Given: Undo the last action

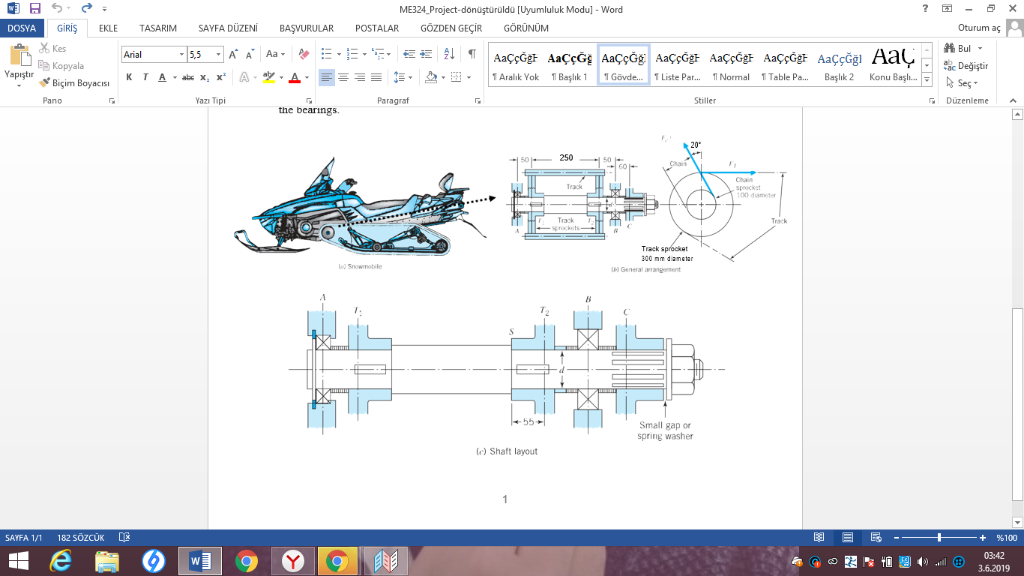Looking at the screenshot, I should tap(57, 8).
